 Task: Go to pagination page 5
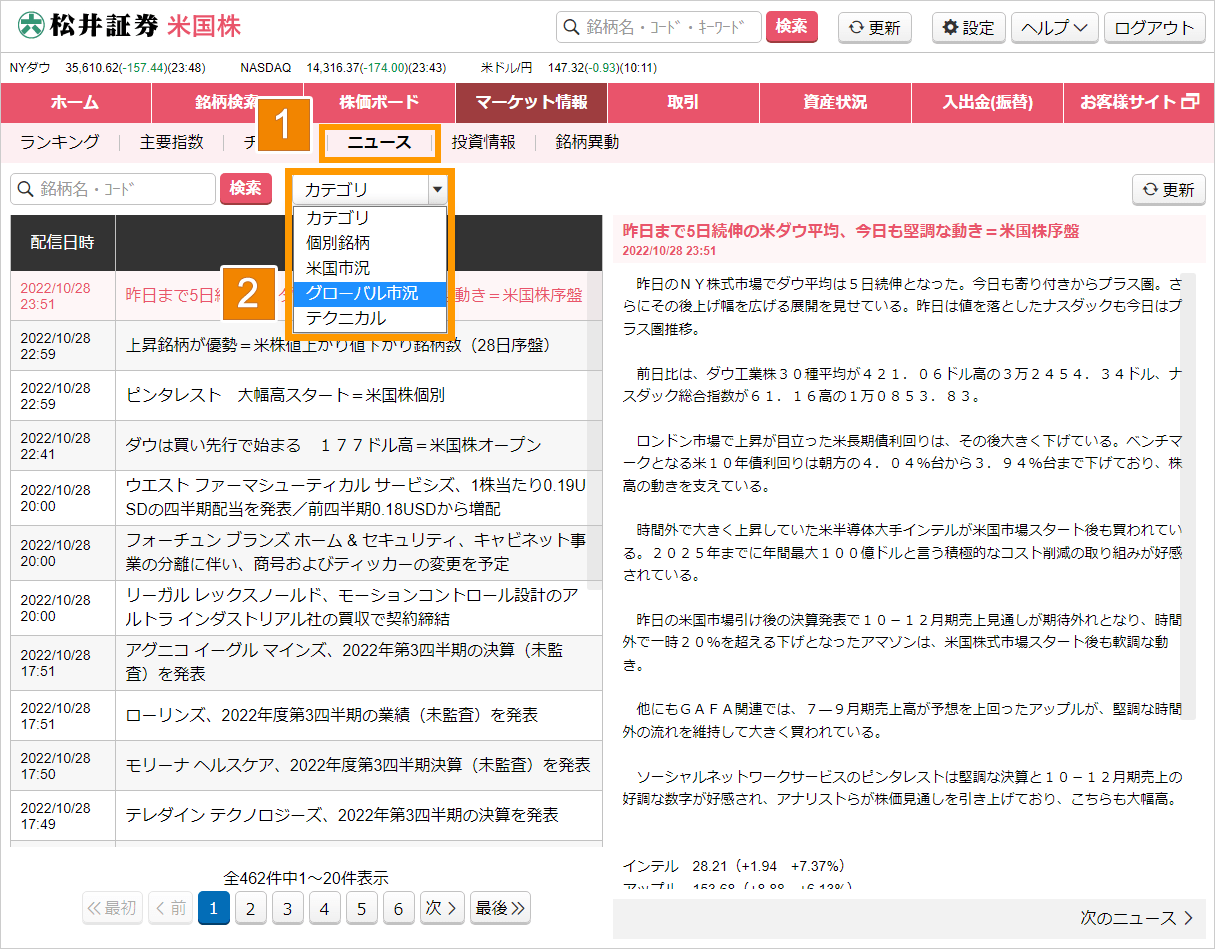point(361,908)
